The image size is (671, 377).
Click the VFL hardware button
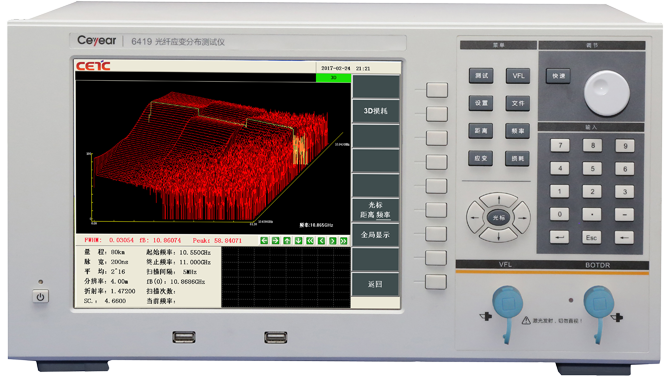pyautogui.click(x=518, y=76)
